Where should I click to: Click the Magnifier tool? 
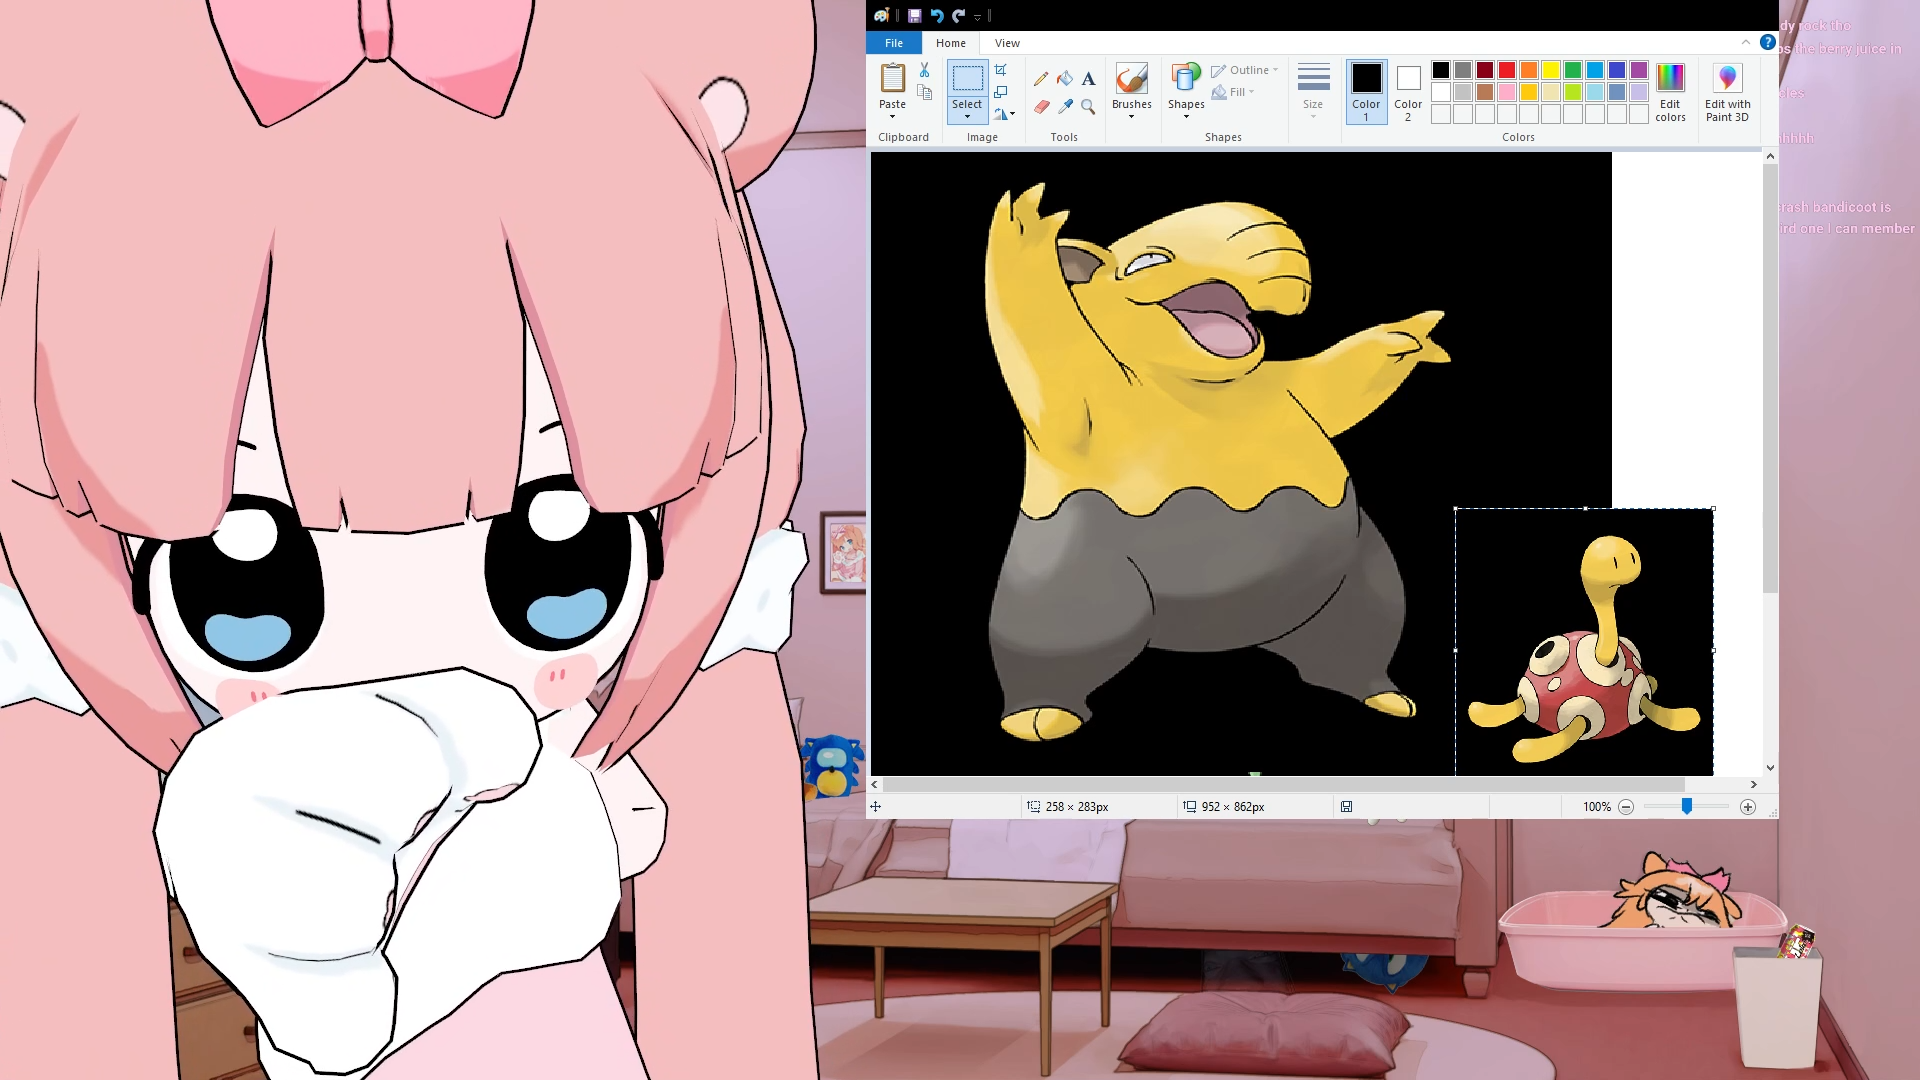click(x=1089, y=106)
